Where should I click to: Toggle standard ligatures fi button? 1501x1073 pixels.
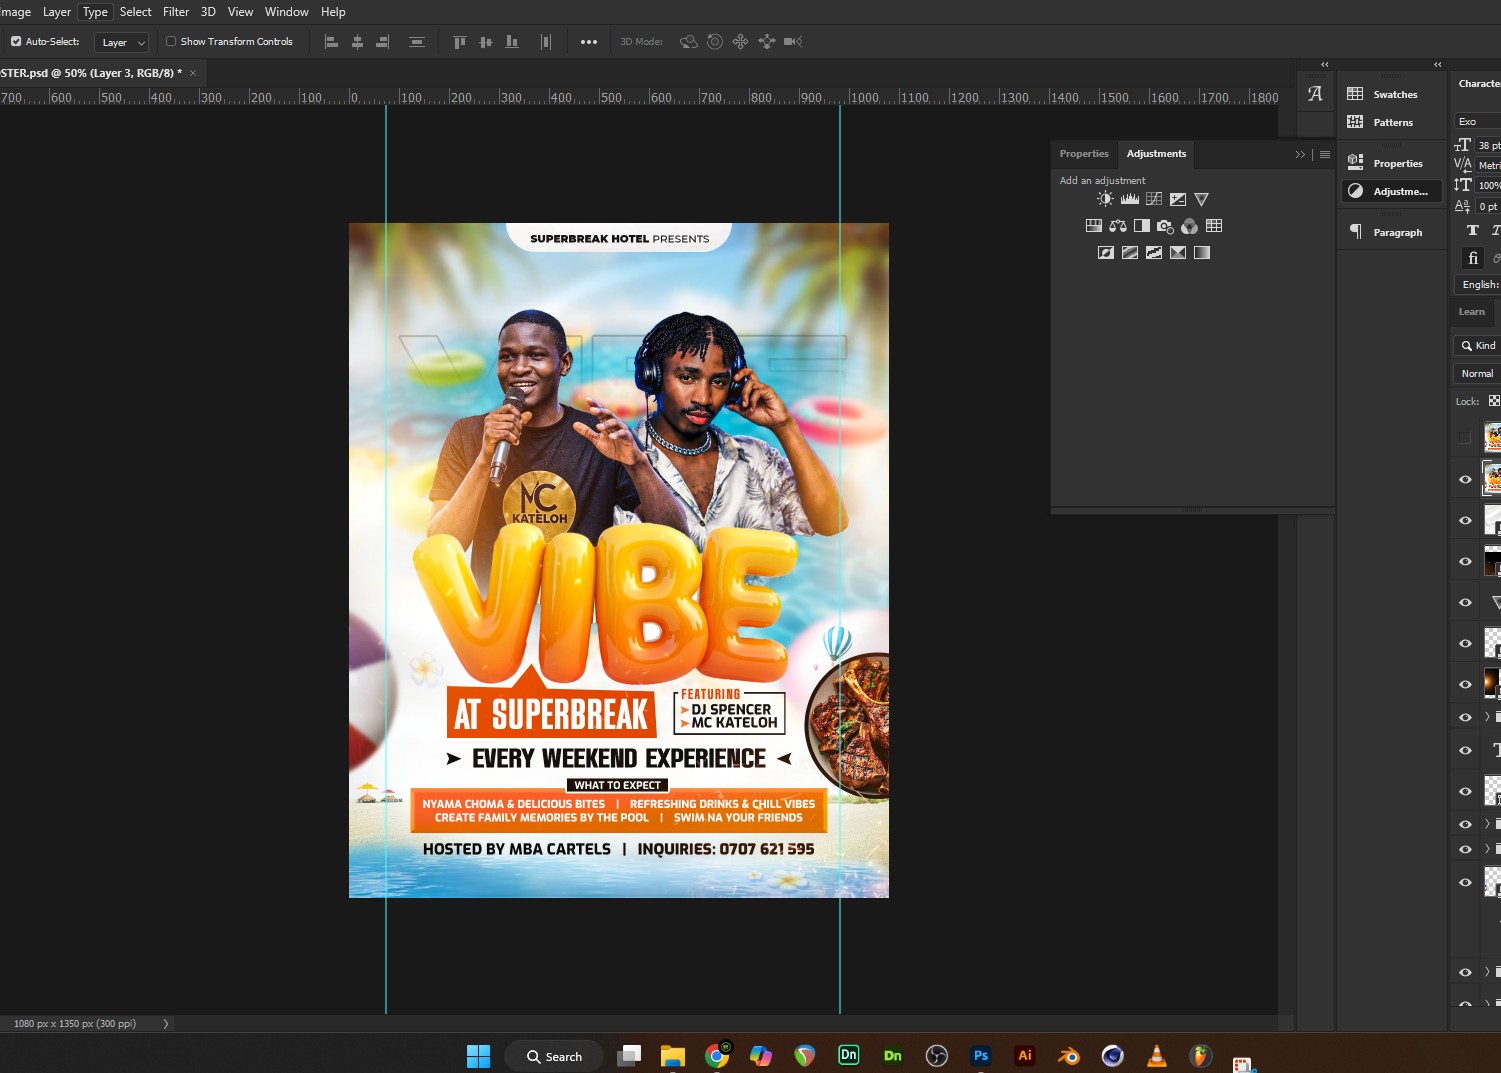pos(1473,258)
